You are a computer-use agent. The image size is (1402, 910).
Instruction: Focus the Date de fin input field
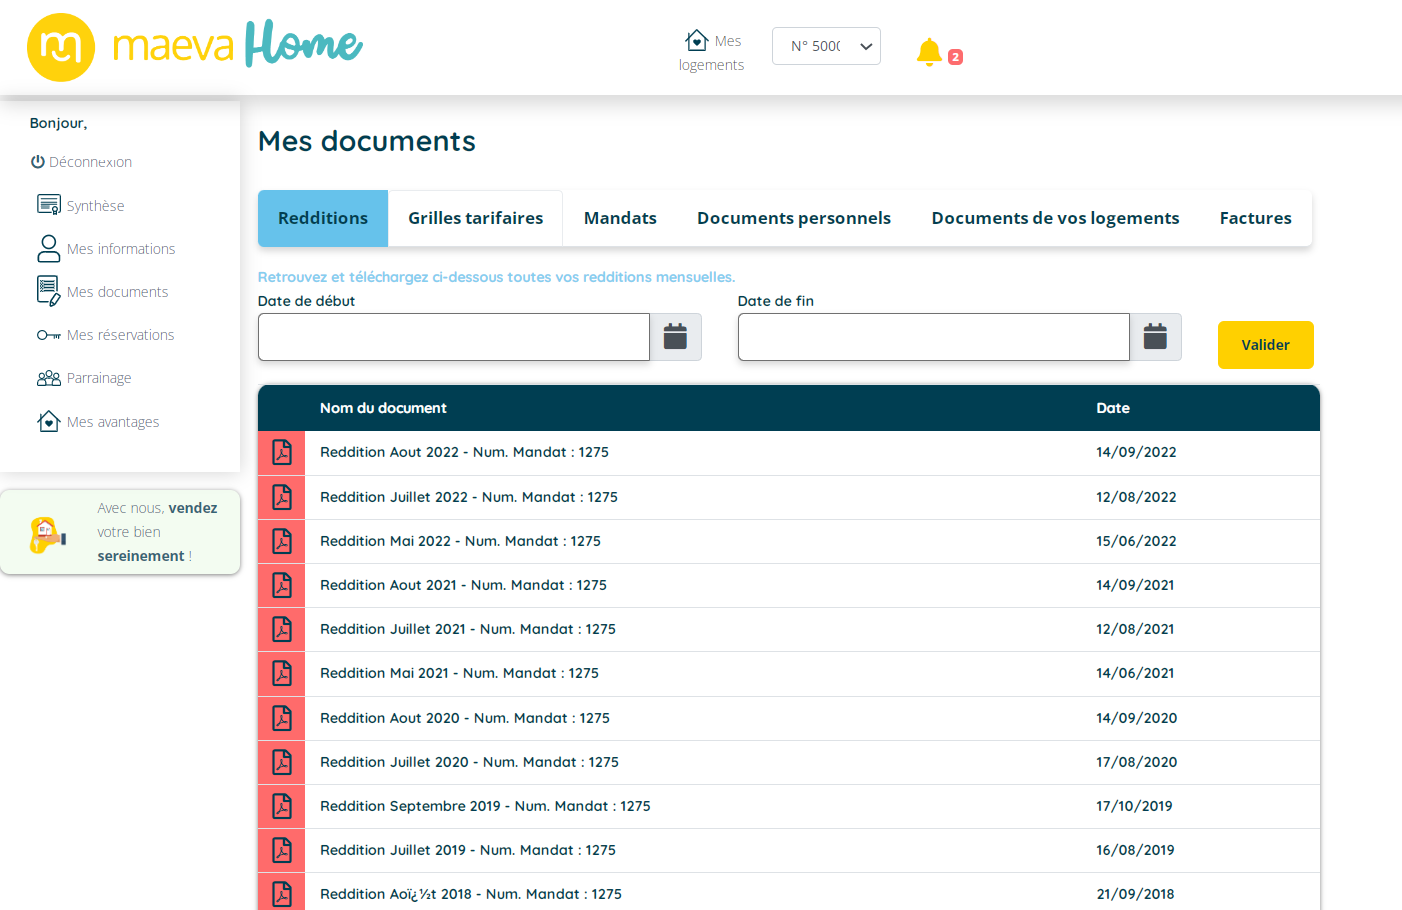(934, 337)
